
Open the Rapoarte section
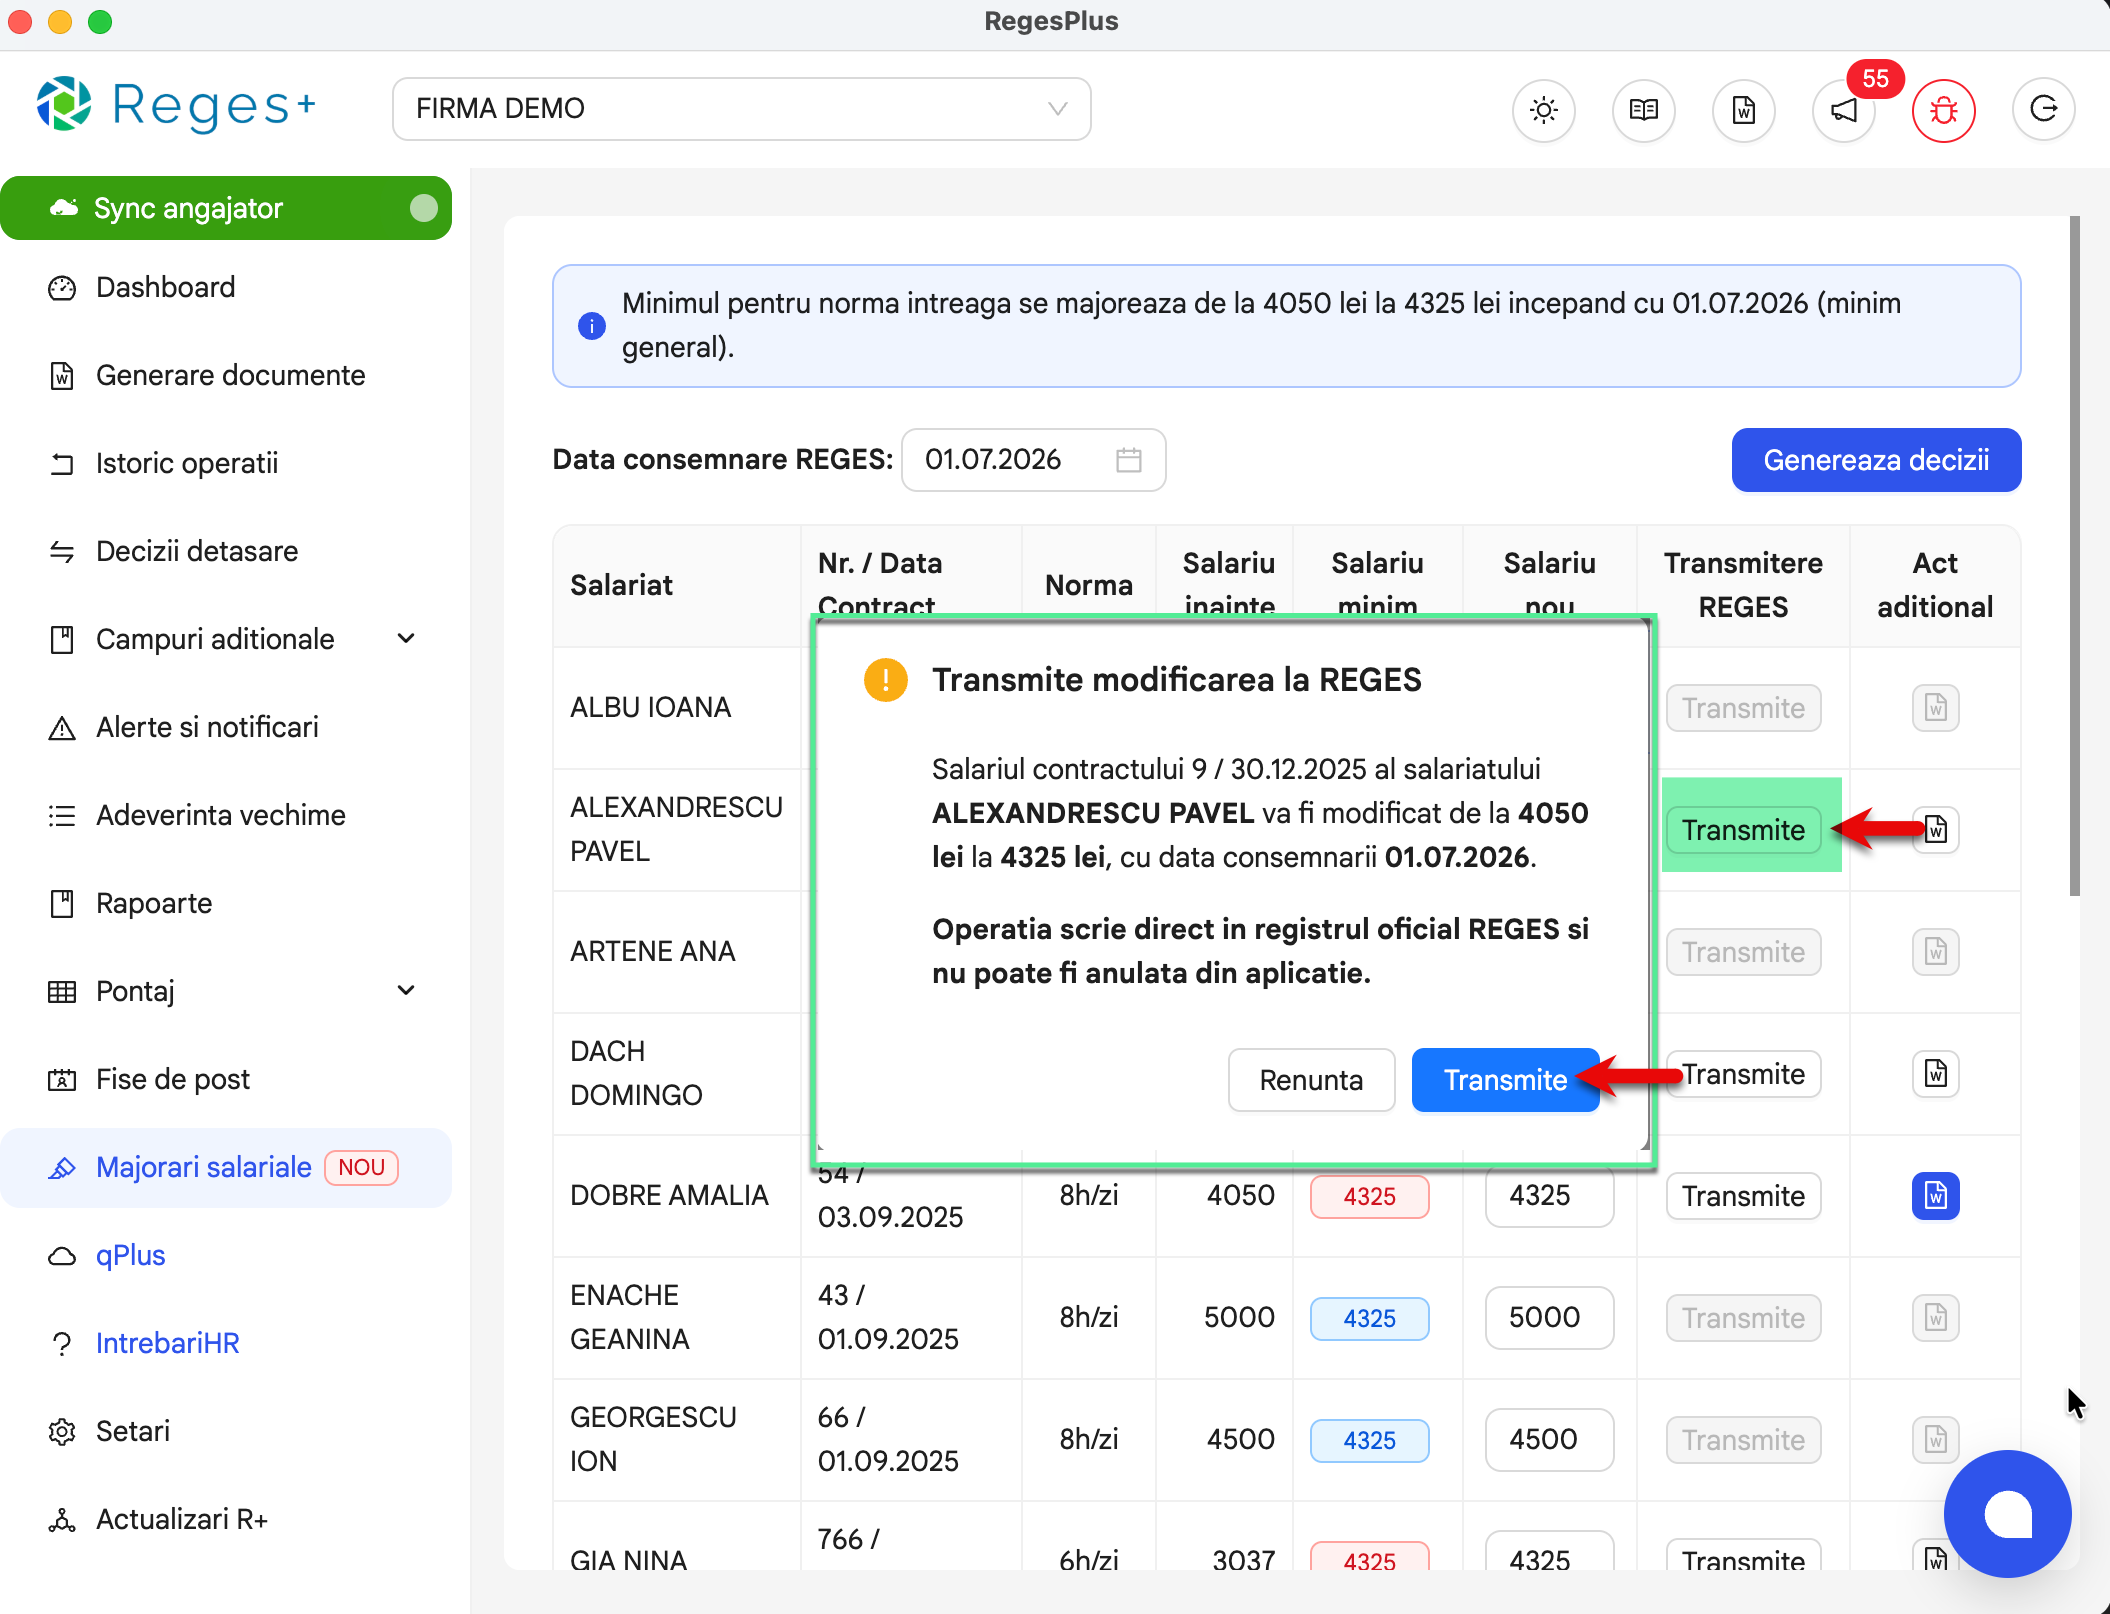tap(226, 904)
